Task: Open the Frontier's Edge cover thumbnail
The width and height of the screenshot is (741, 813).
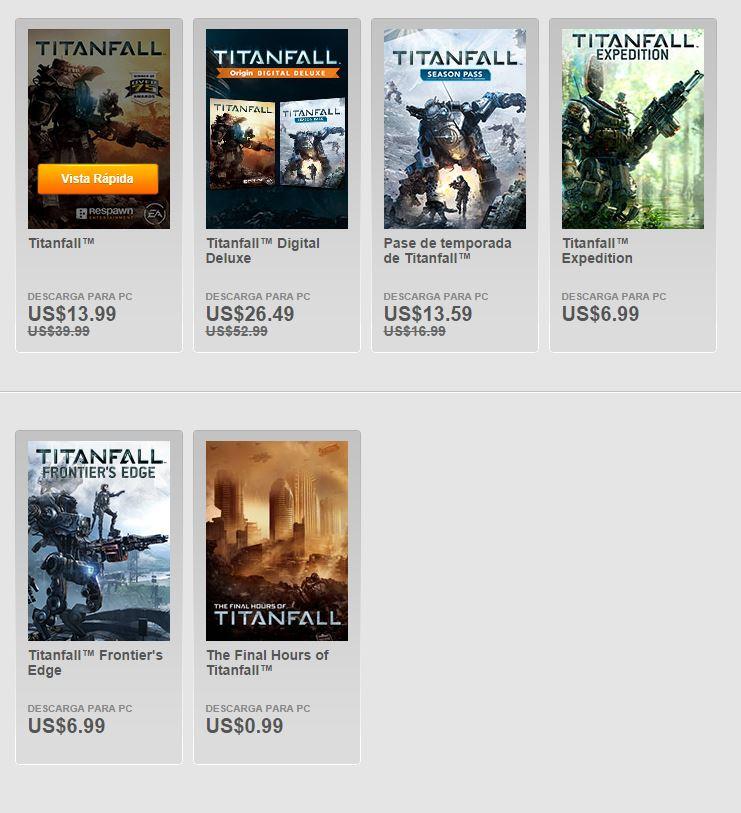Action: (99, 541)
